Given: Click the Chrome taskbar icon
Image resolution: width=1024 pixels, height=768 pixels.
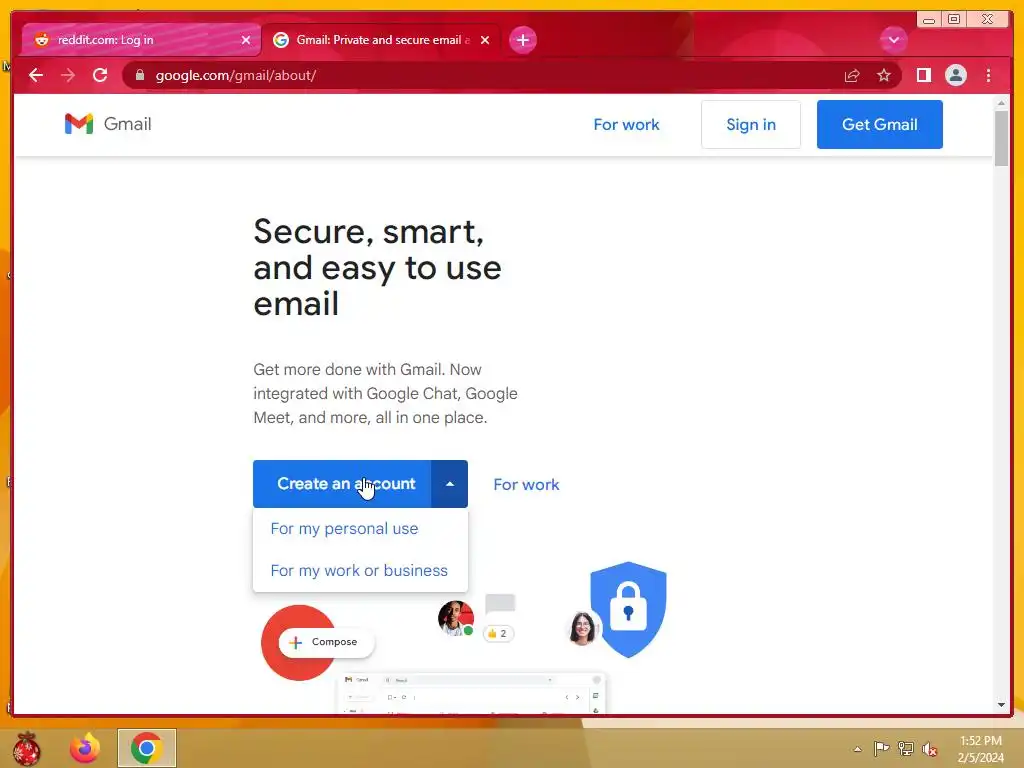Looking at the screenshot, I should coord(146,748).
